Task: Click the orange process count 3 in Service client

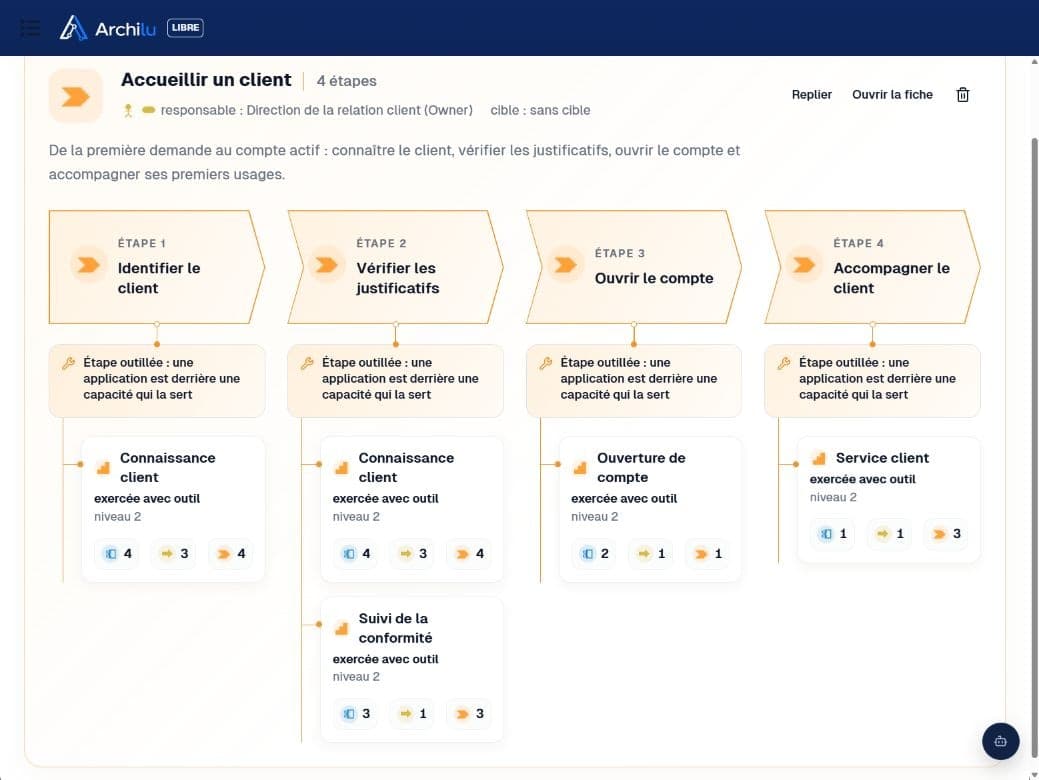Action: point(947,533)
